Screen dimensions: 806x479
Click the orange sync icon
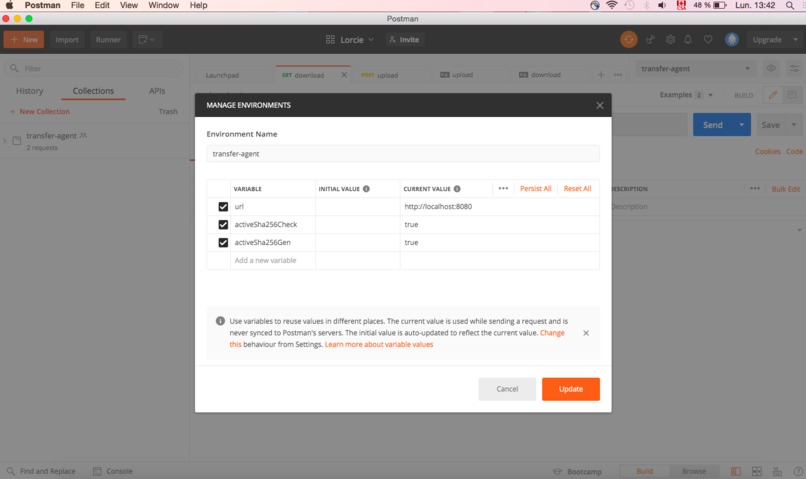click(x=629, y=40)
